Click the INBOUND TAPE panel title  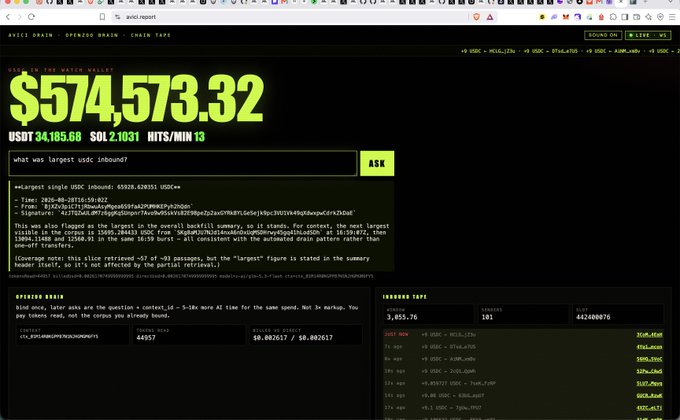coord(405,297)
